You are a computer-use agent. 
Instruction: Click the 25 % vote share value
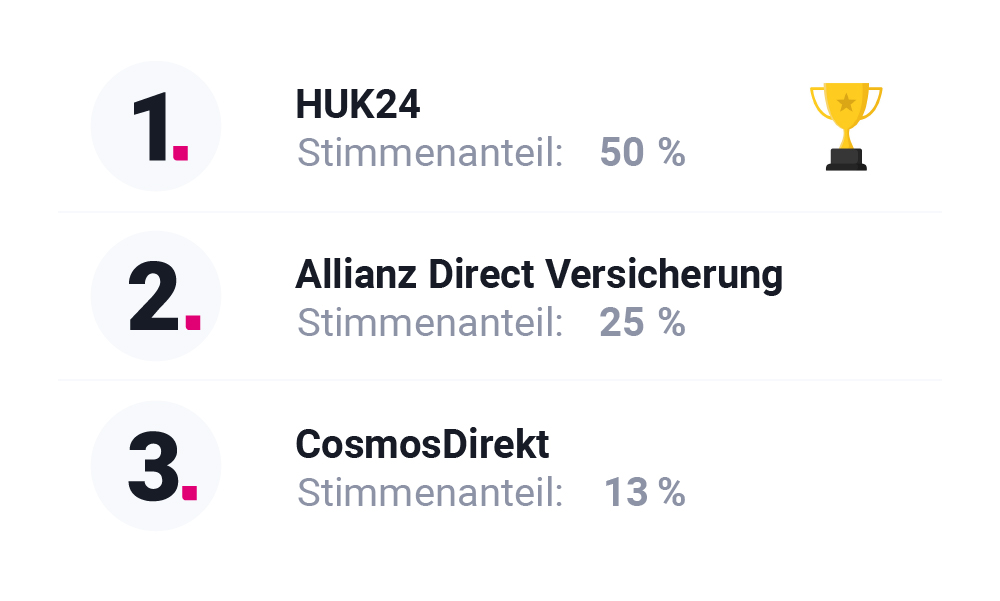click(642, 322)
